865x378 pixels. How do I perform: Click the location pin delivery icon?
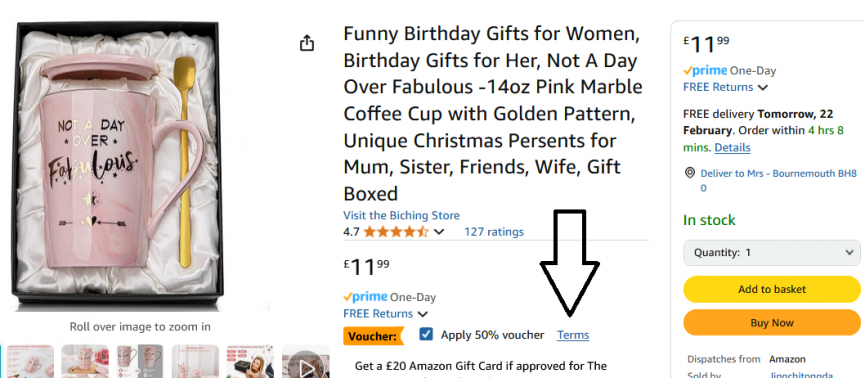click(x=690, y=173)
